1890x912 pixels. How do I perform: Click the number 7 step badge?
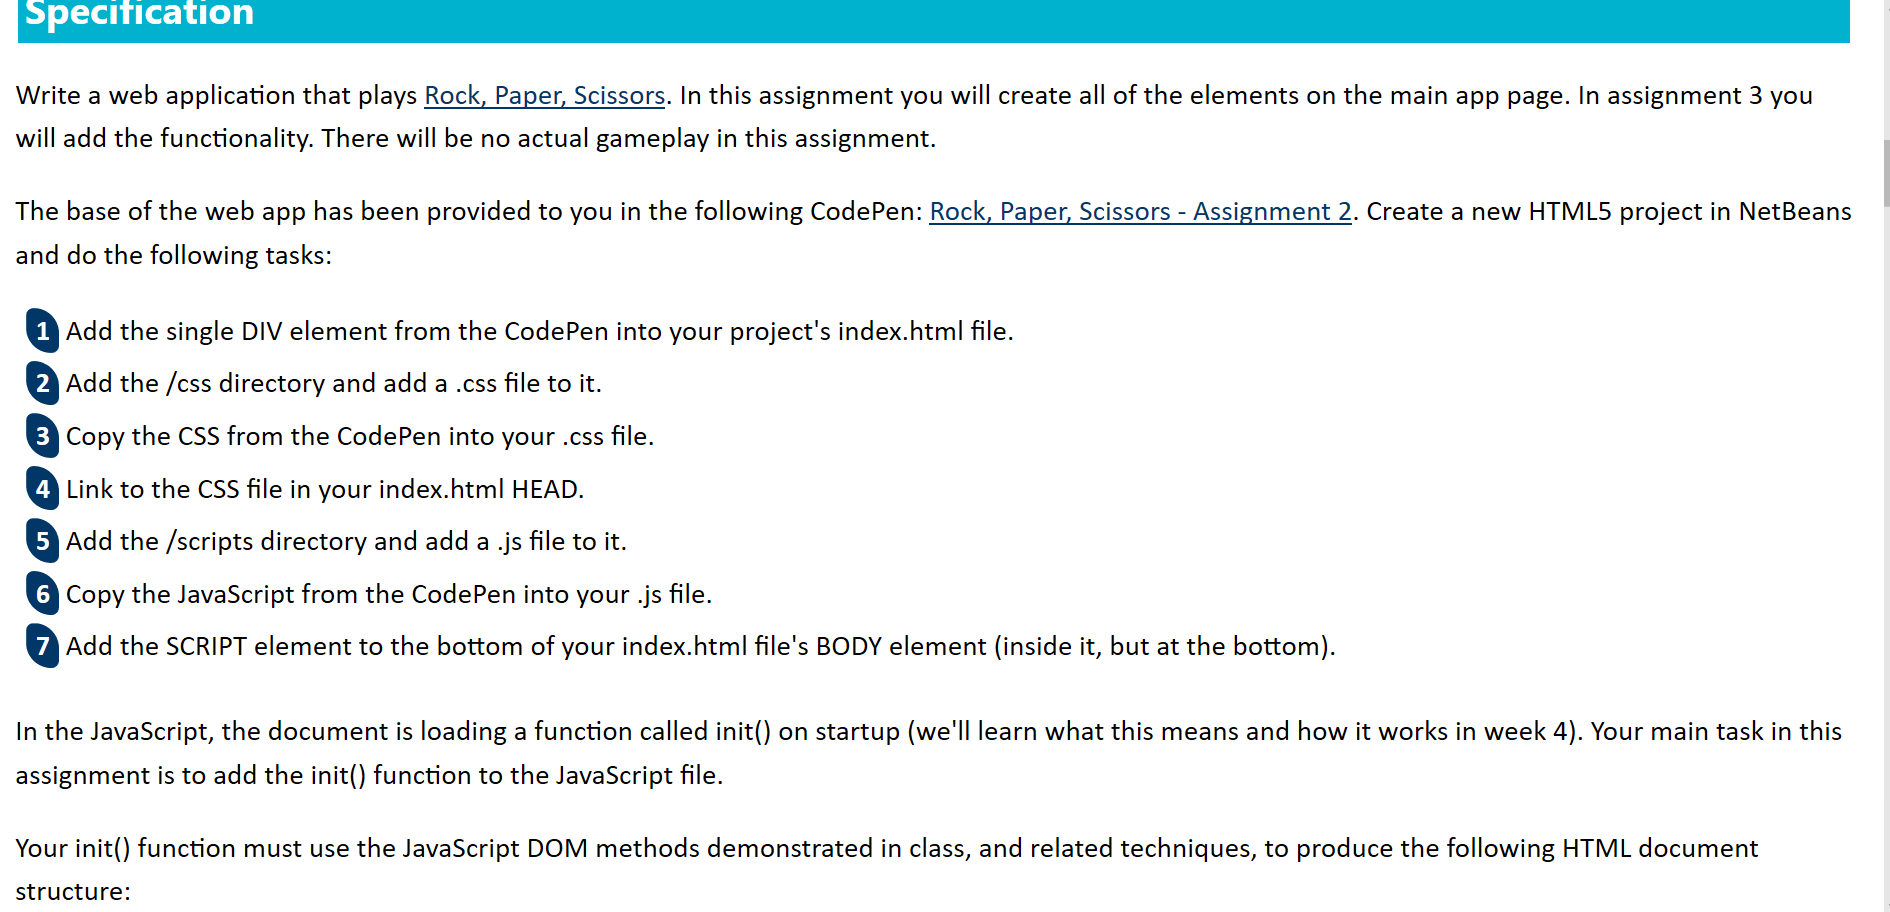pos(42,646)
